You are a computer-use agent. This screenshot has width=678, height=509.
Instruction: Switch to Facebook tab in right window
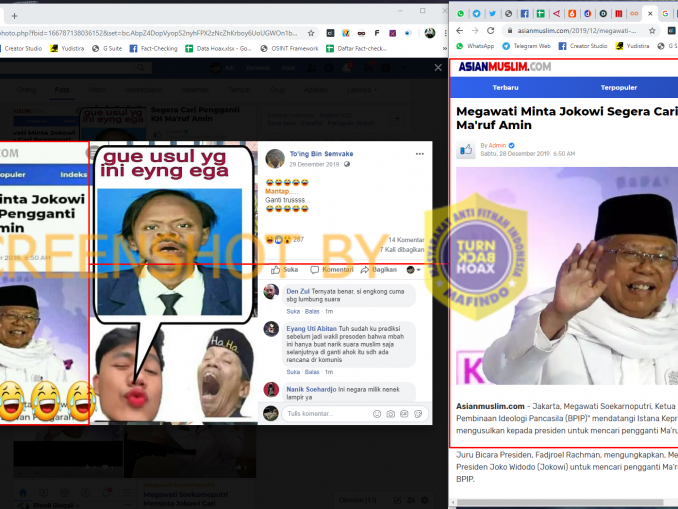tap(524, 14)
